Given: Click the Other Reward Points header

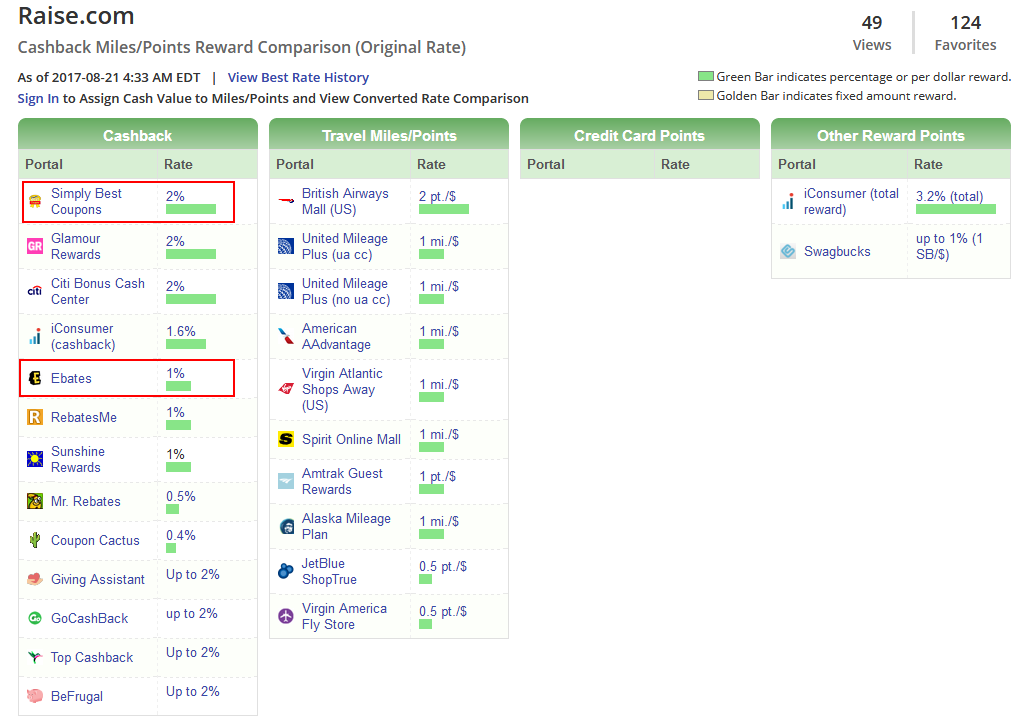Looking at the screenshot, I should tap(891, 135).
